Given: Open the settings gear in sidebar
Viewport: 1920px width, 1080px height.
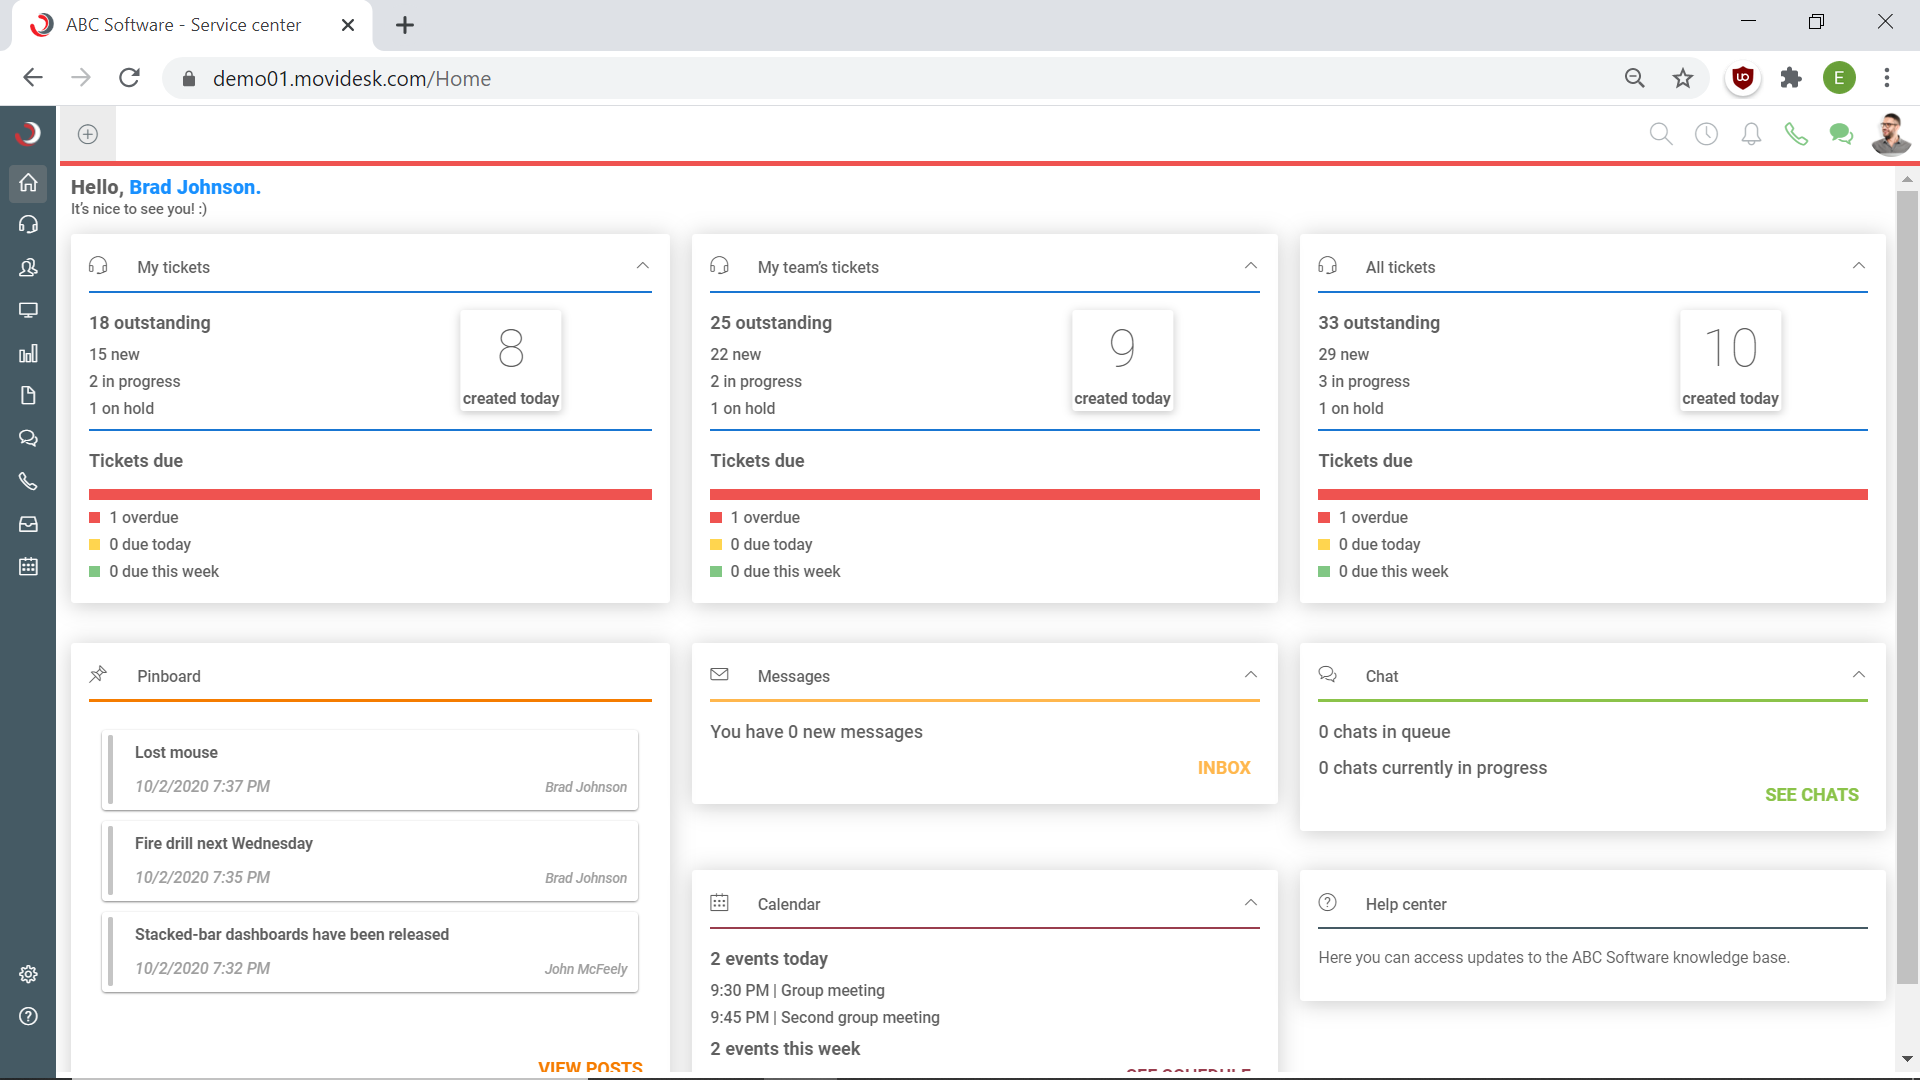Looking at the screenshot, I should pyautogui.click(x=28, y=974).
